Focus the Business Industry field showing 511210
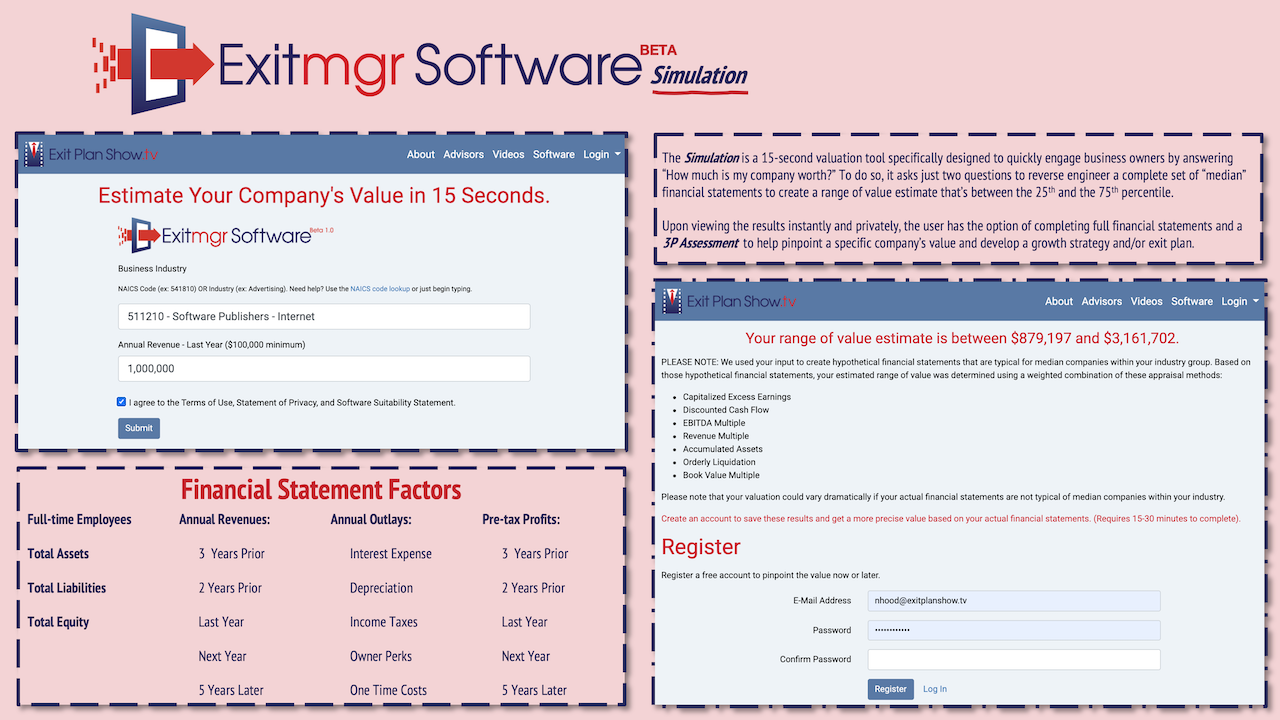 (324, 317)
